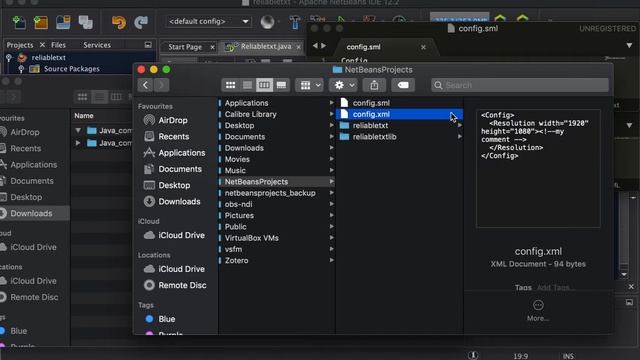
Task: Go forward in NetBeansProjects Finder window
Action: 161,85
